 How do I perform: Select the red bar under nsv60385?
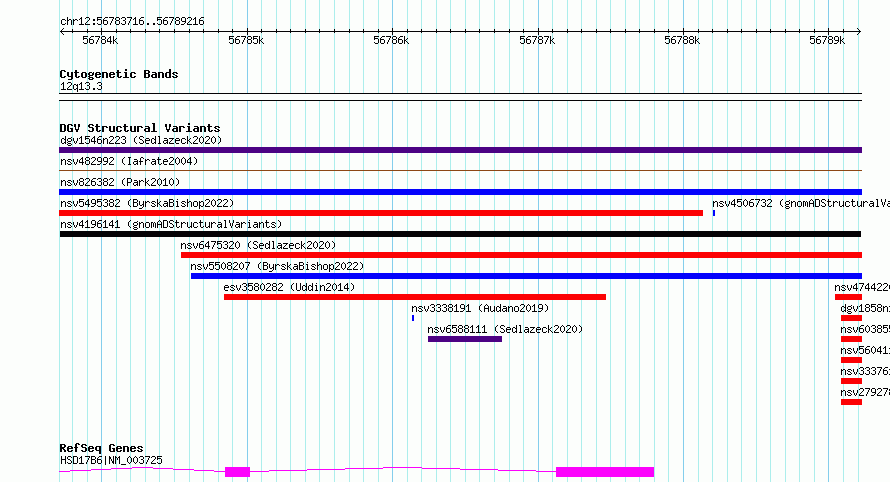pyautogui.click(x=851, y=339)
